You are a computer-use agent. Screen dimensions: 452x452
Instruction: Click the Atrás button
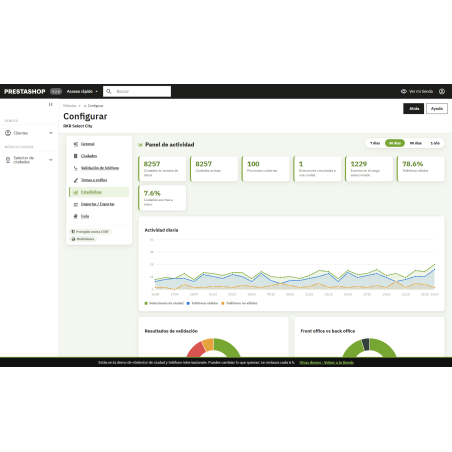point(414,109)
